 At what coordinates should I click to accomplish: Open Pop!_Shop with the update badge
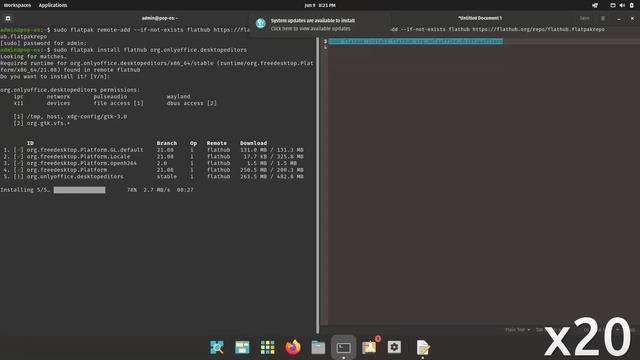(370, 347)
